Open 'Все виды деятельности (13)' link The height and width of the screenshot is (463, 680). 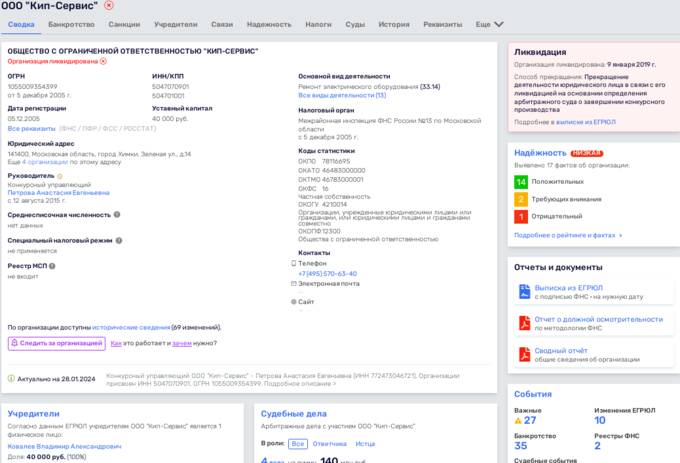tap(342, 95)
